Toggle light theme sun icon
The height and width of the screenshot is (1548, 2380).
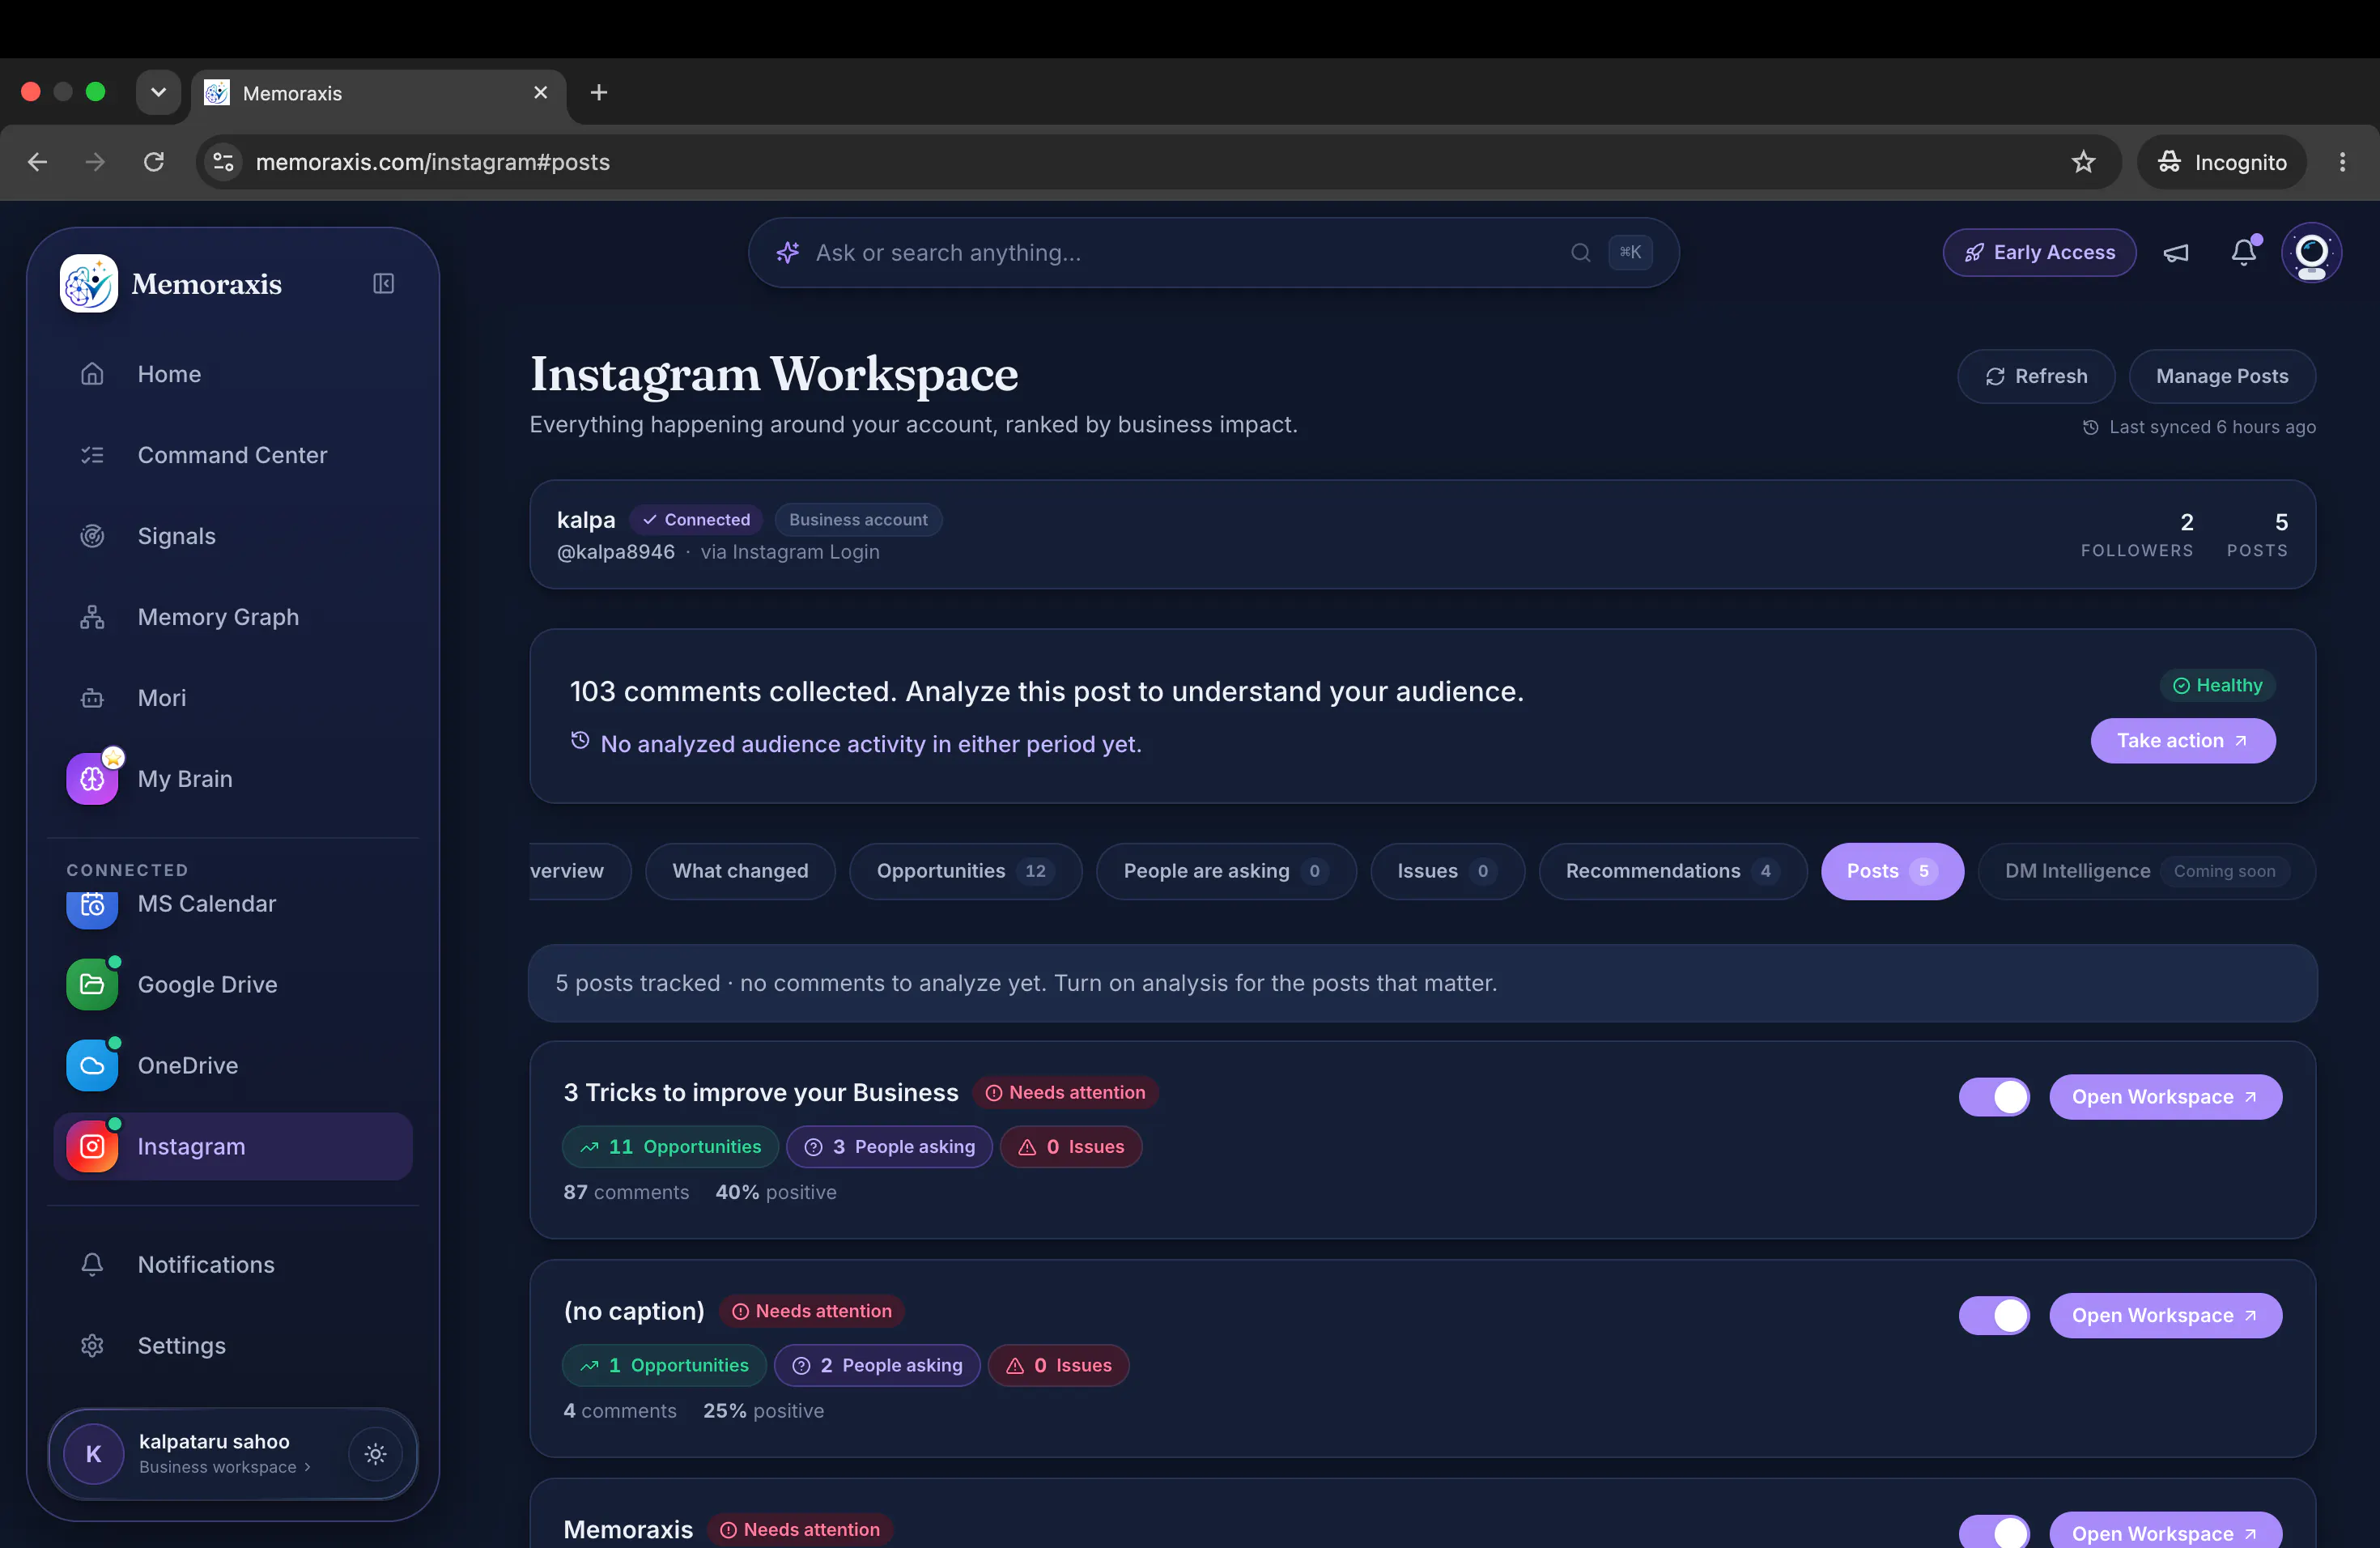(x=375, y=1454)
